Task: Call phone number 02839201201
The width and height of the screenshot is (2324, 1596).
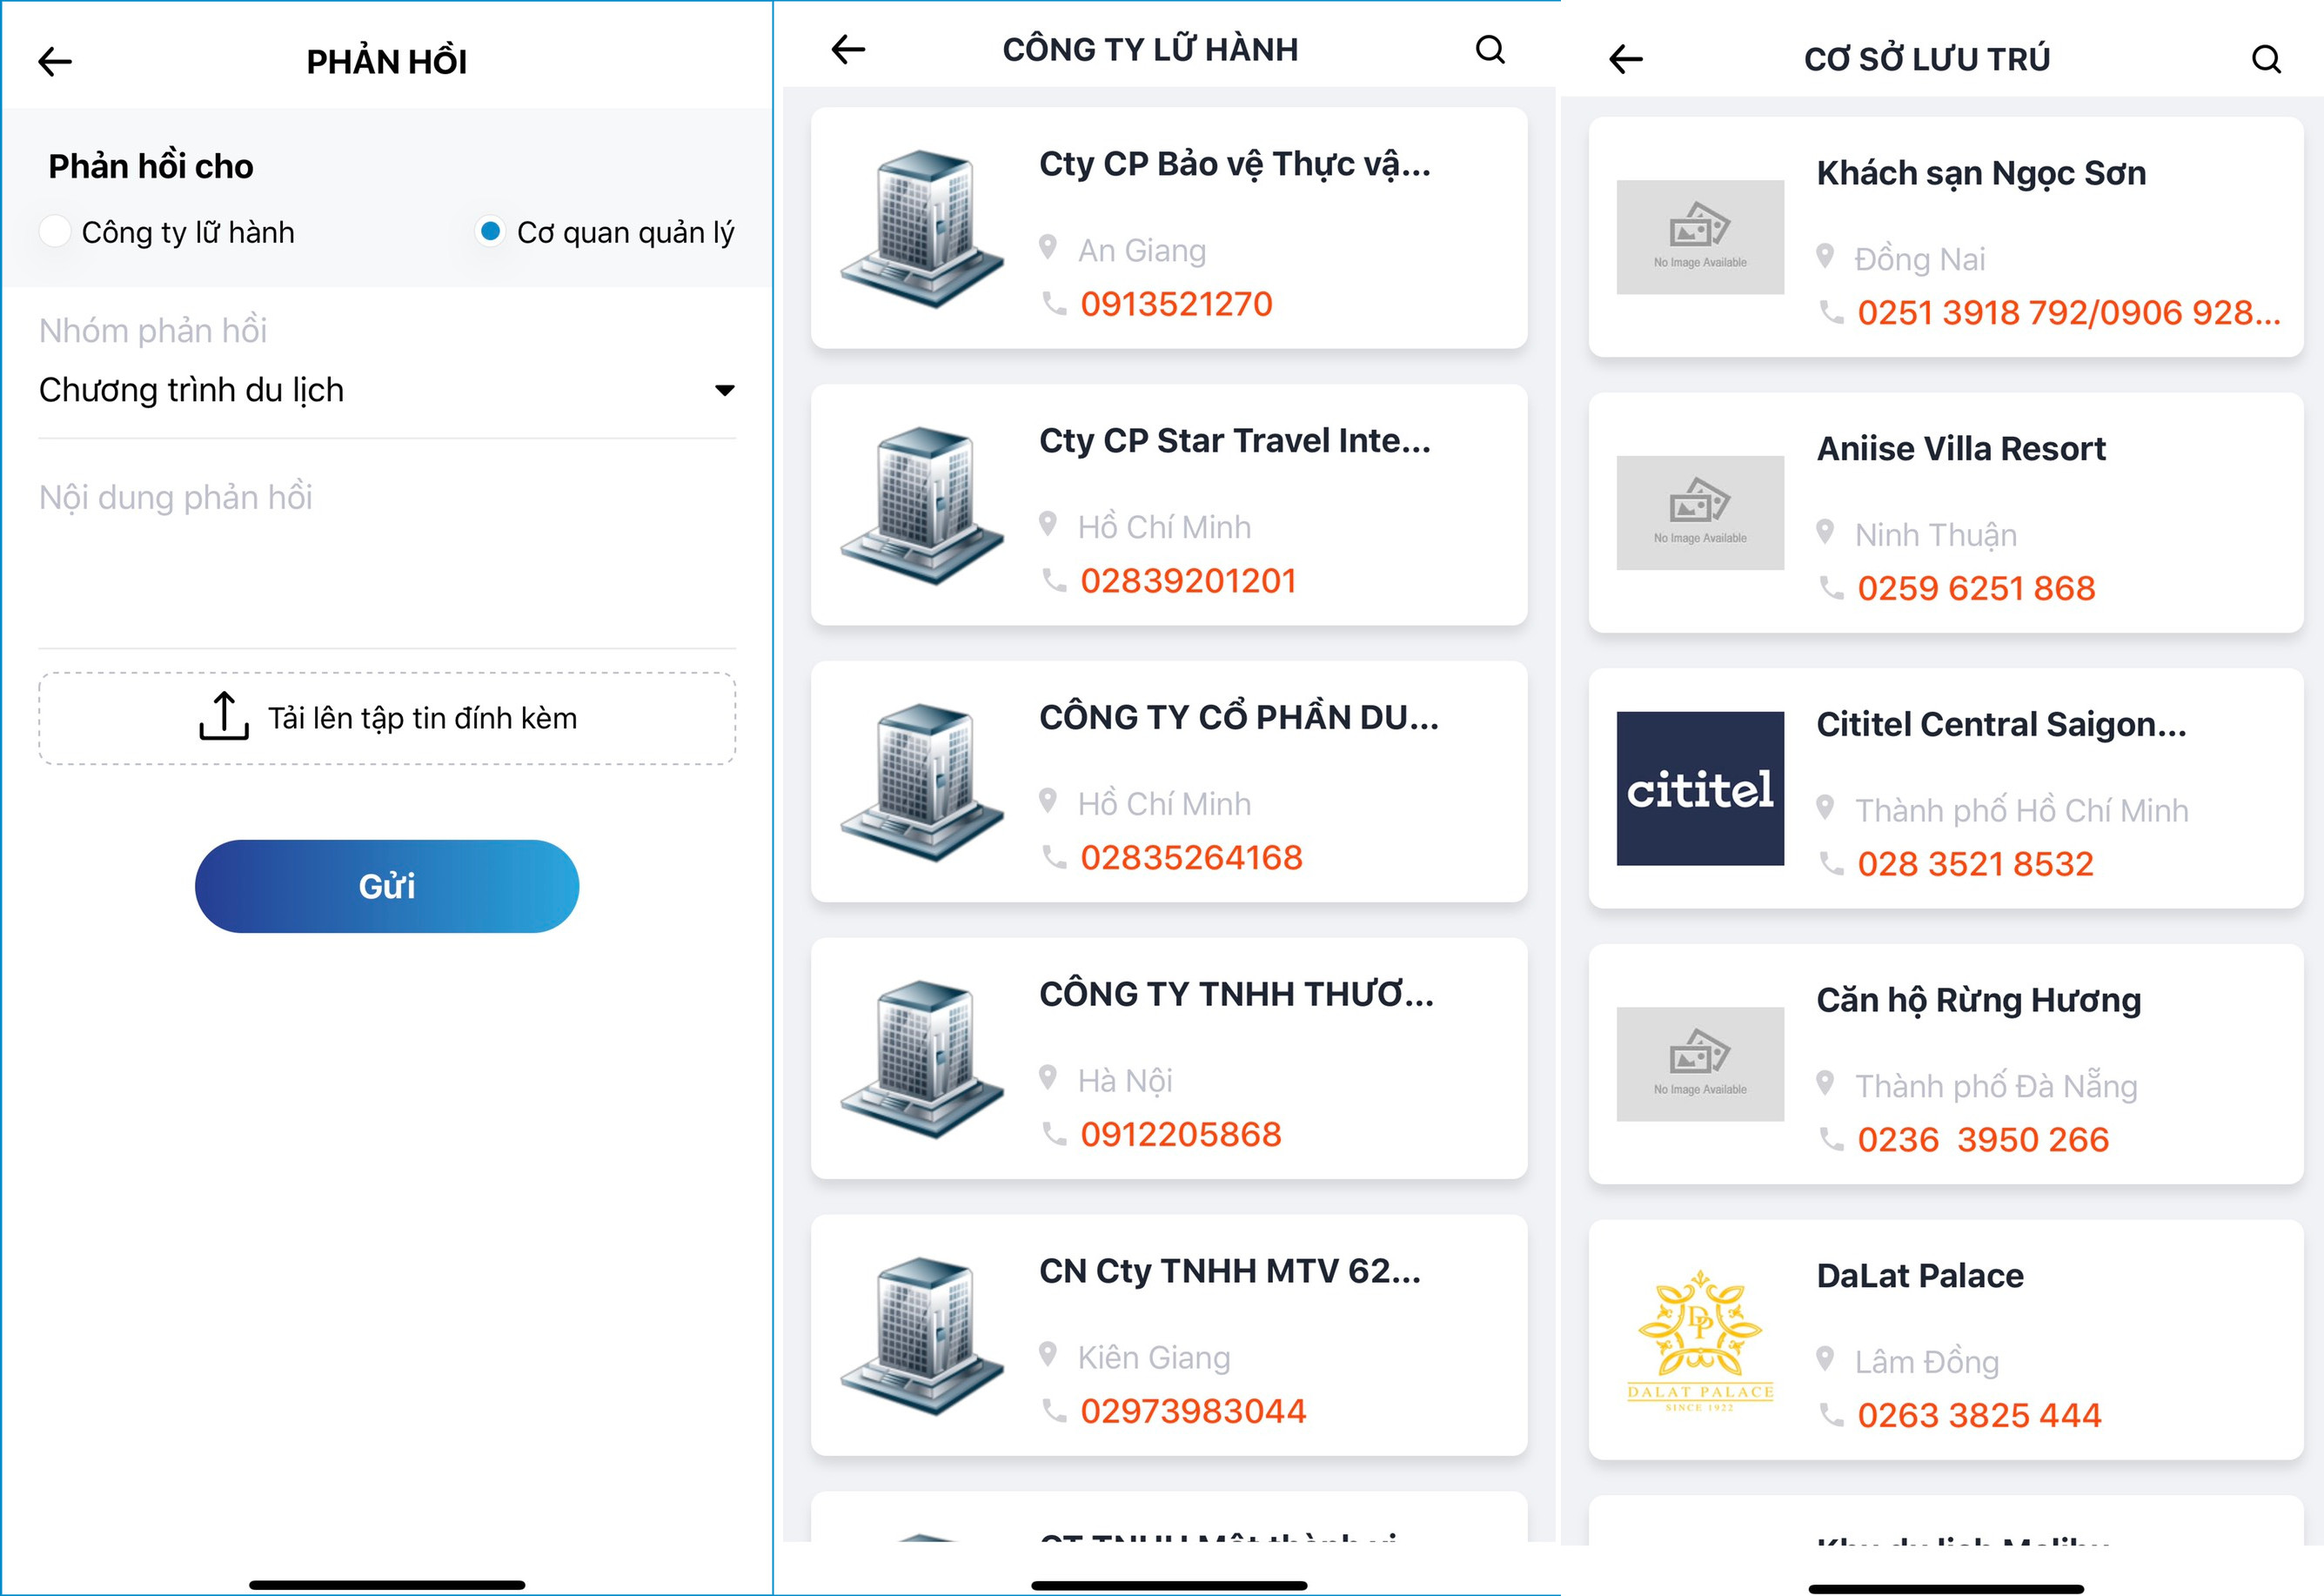Action: point(1188,581)
